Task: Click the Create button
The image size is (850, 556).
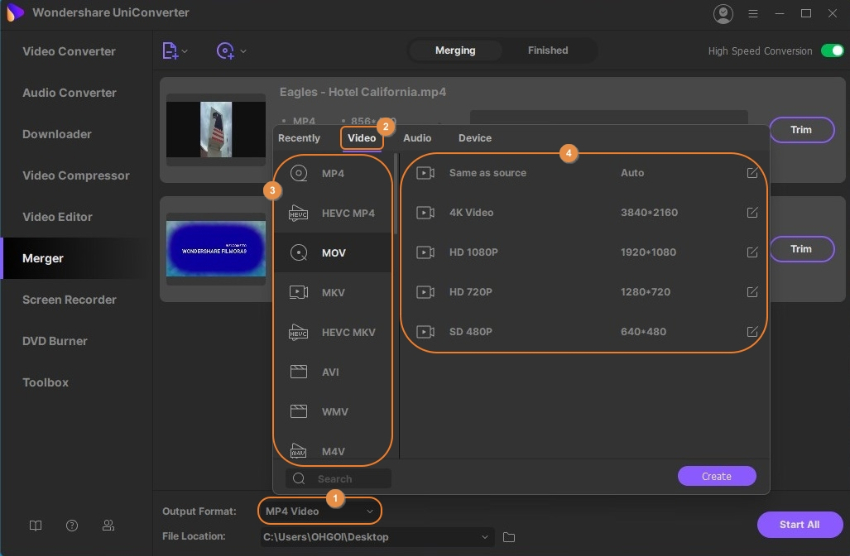Action: [x=716, y=477]
